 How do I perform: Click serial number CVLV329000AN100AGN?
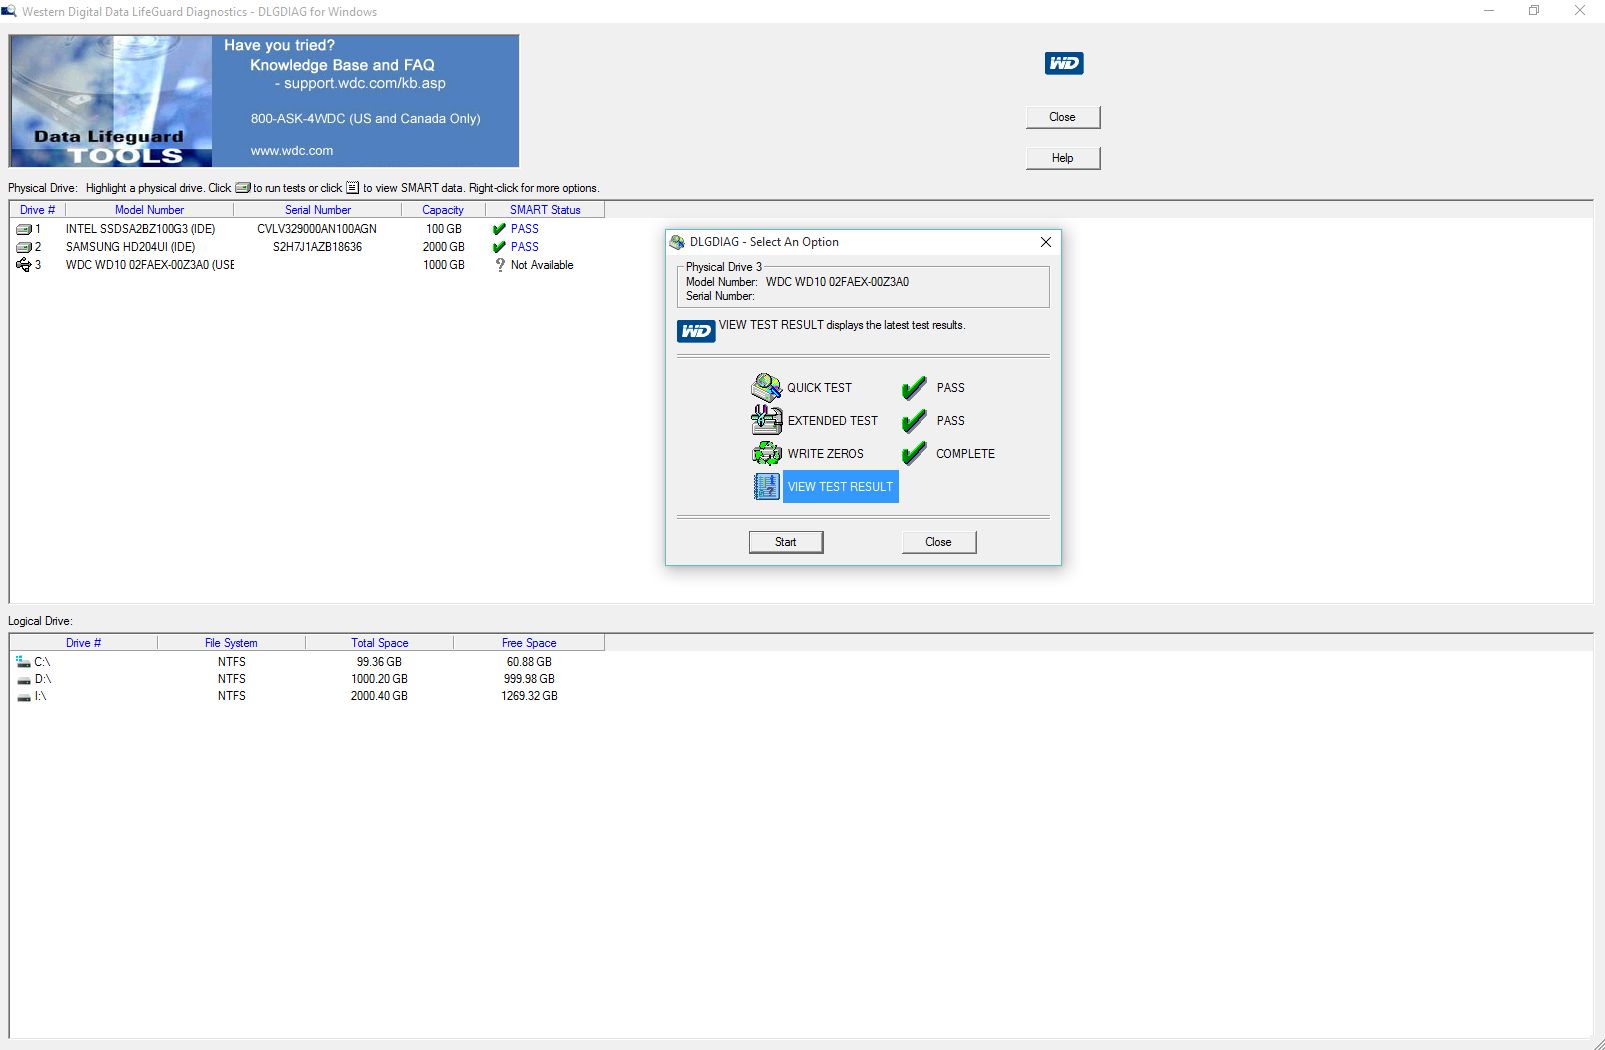tap(317, 229)
